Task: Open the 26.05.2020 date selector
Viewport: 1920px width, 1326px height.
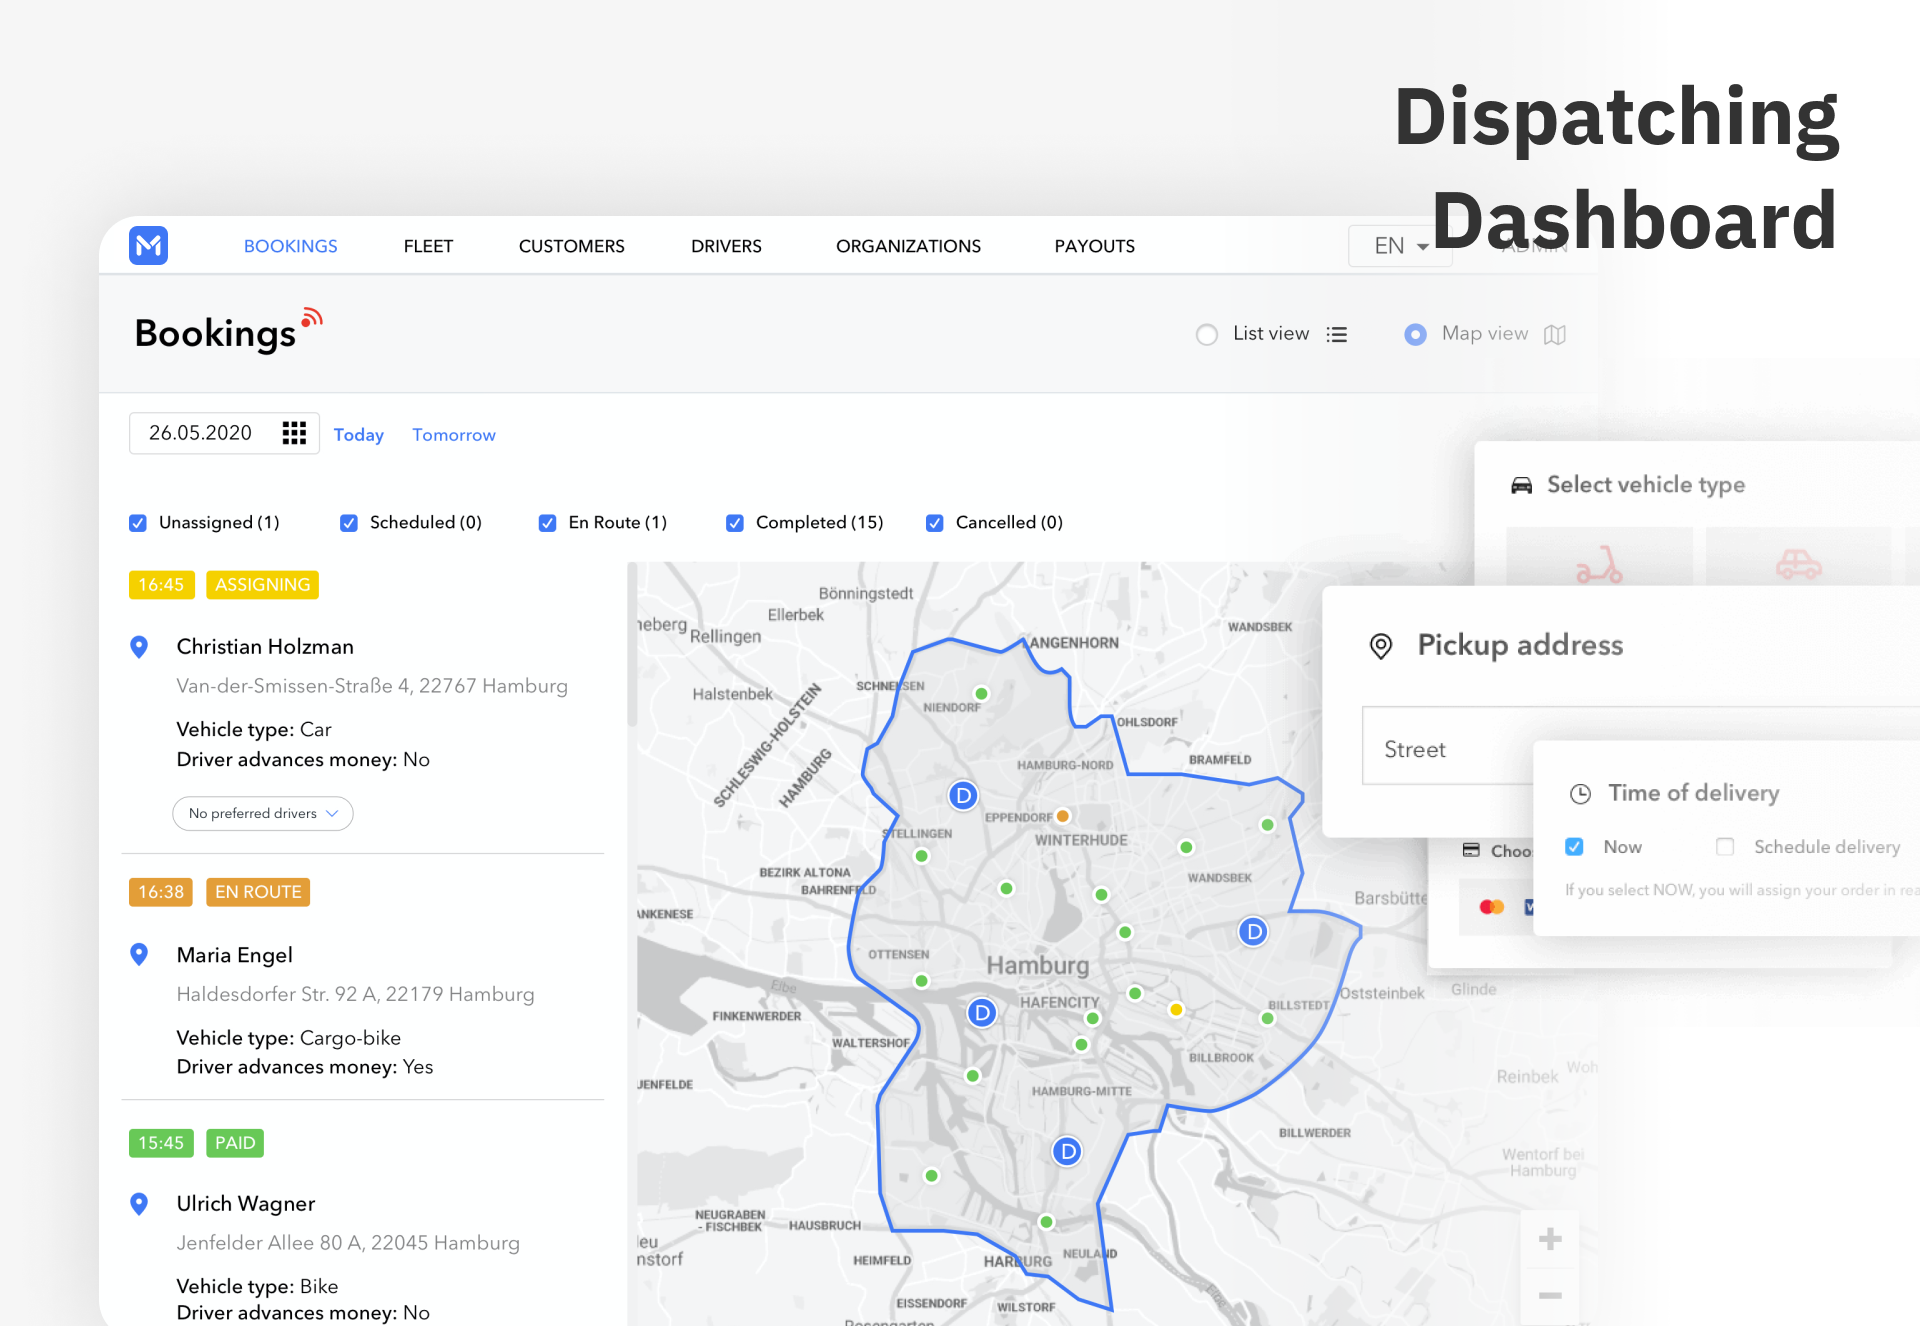Action: (x=201, y=433)
